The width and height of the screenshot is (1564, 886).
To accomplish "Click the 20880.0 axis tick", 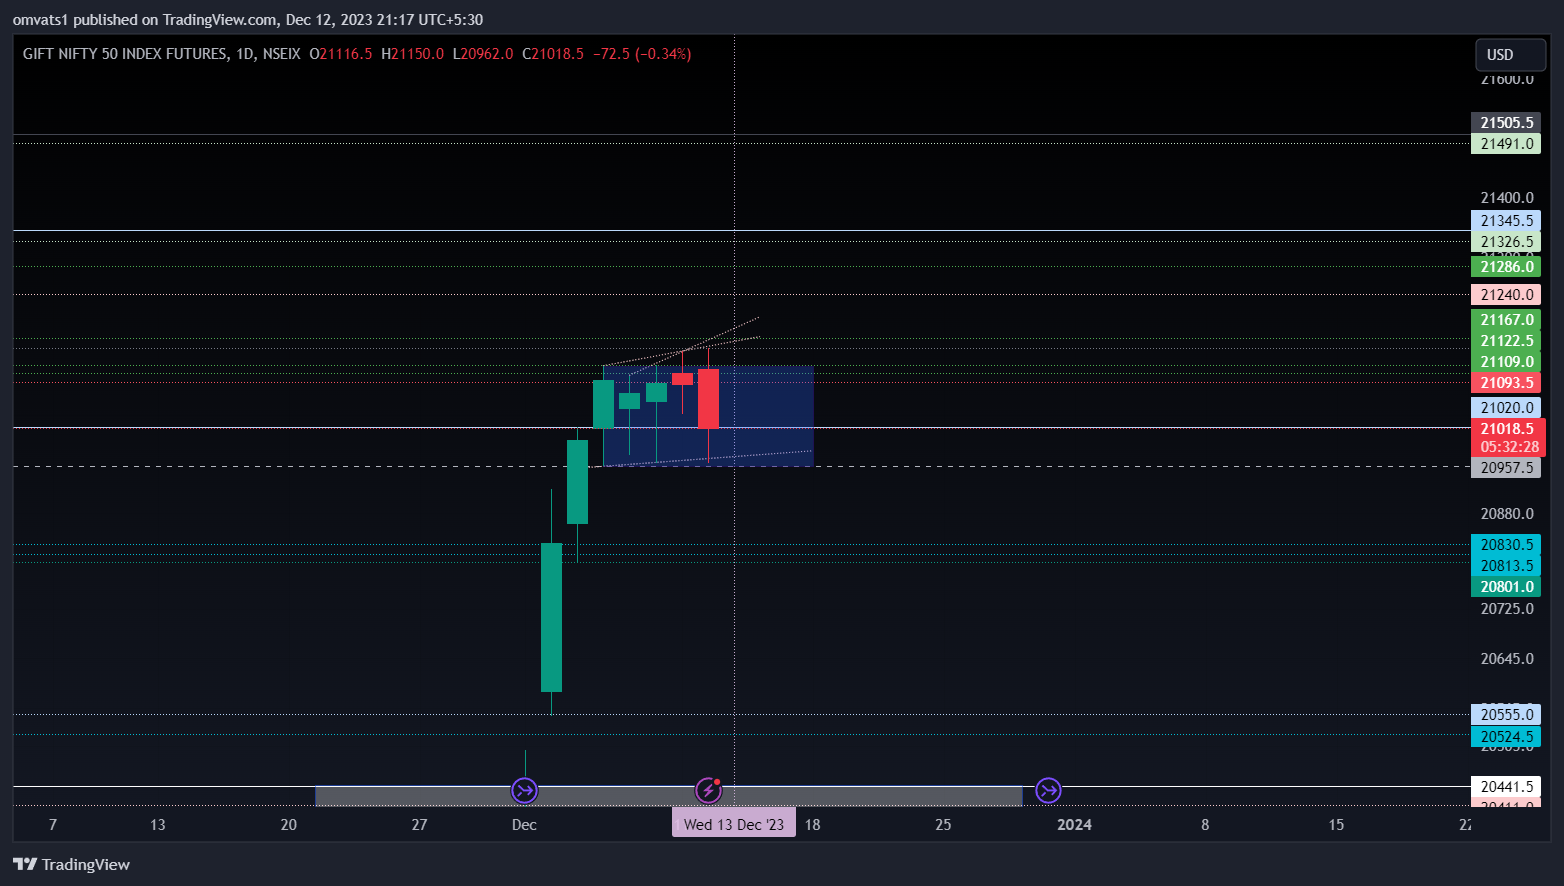I will [1507, 514].
